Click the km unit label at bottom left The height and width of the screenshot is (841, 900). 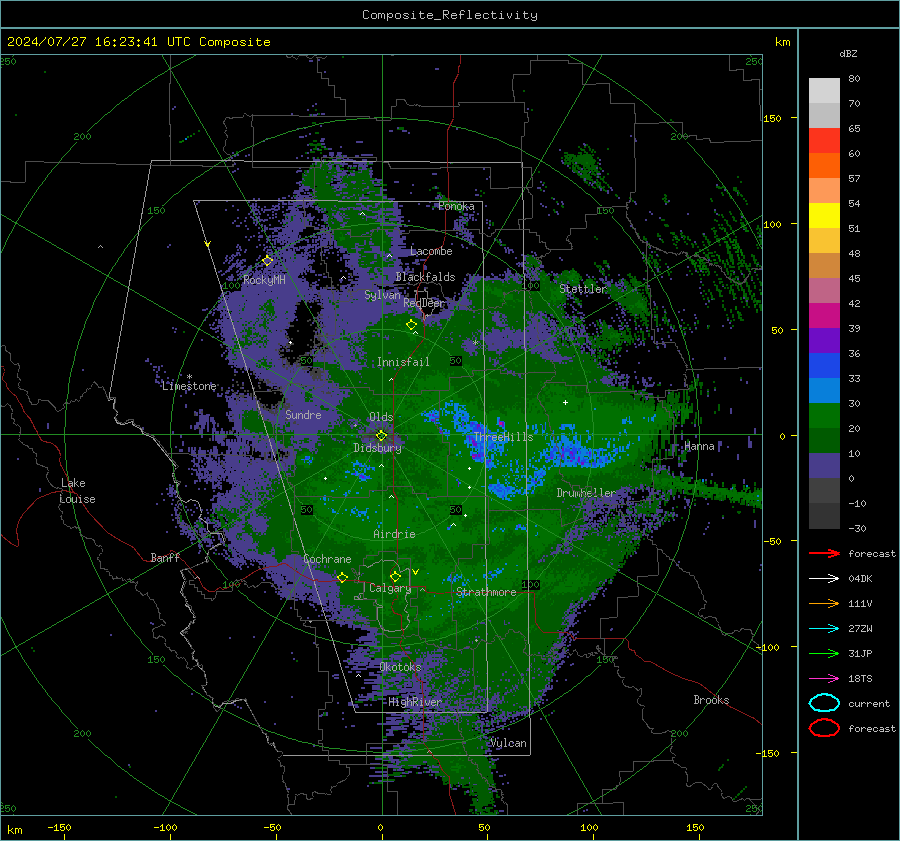point(14,830)
